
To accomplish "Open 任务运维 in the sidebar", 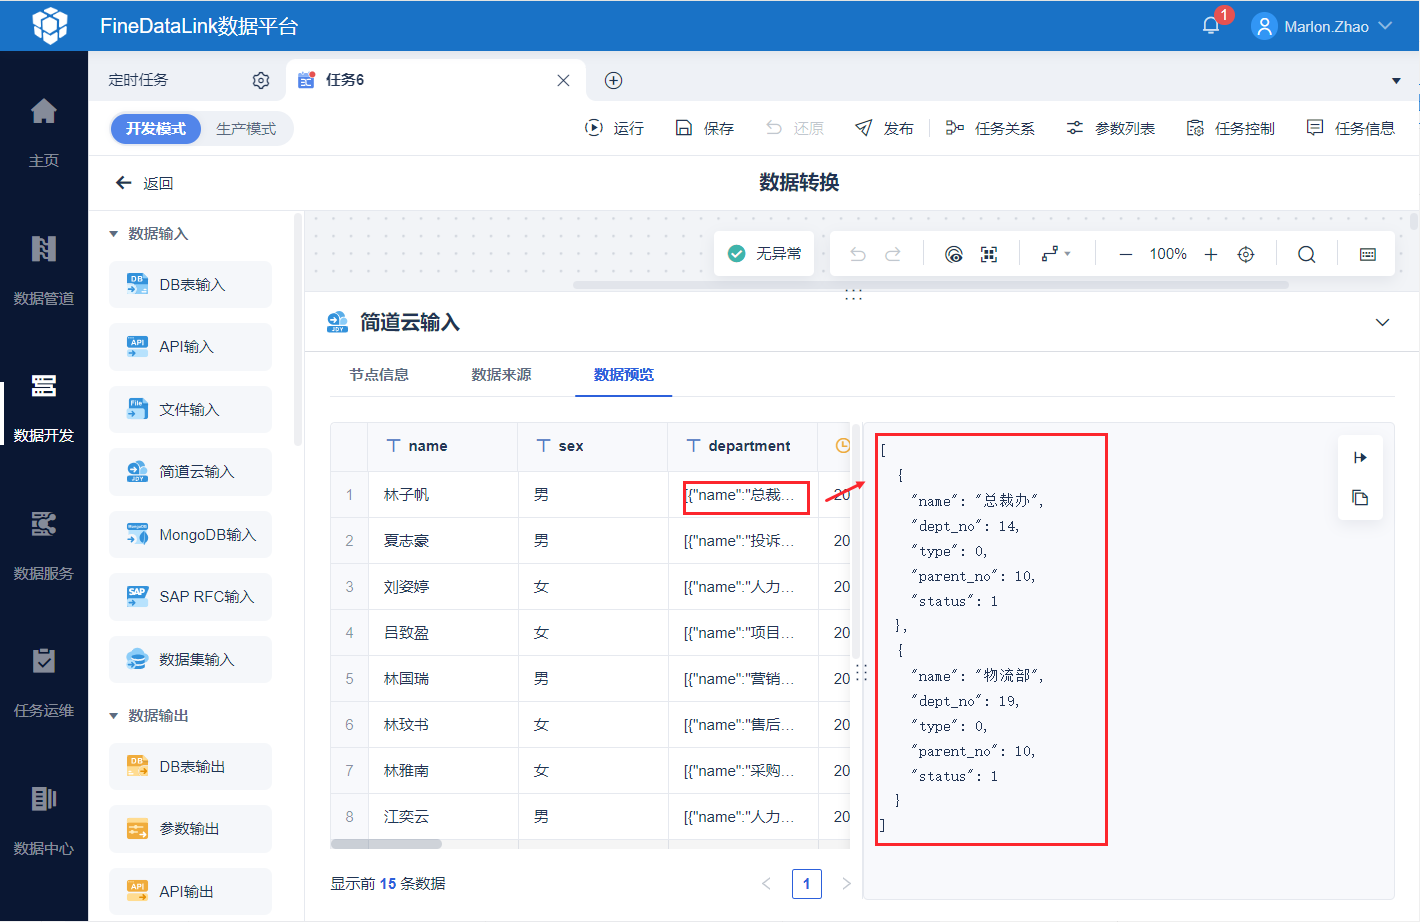I will pyautogui.click(x=44, y=683).
